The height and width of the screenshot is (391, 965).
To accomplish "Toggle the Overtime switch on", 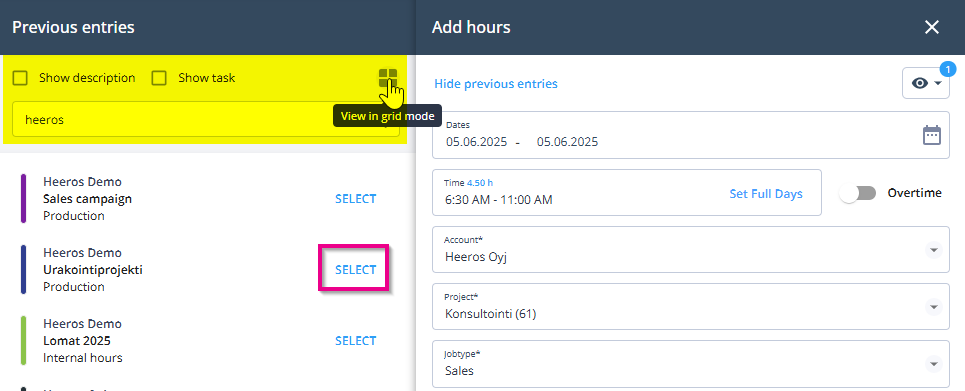I will 858,193.
